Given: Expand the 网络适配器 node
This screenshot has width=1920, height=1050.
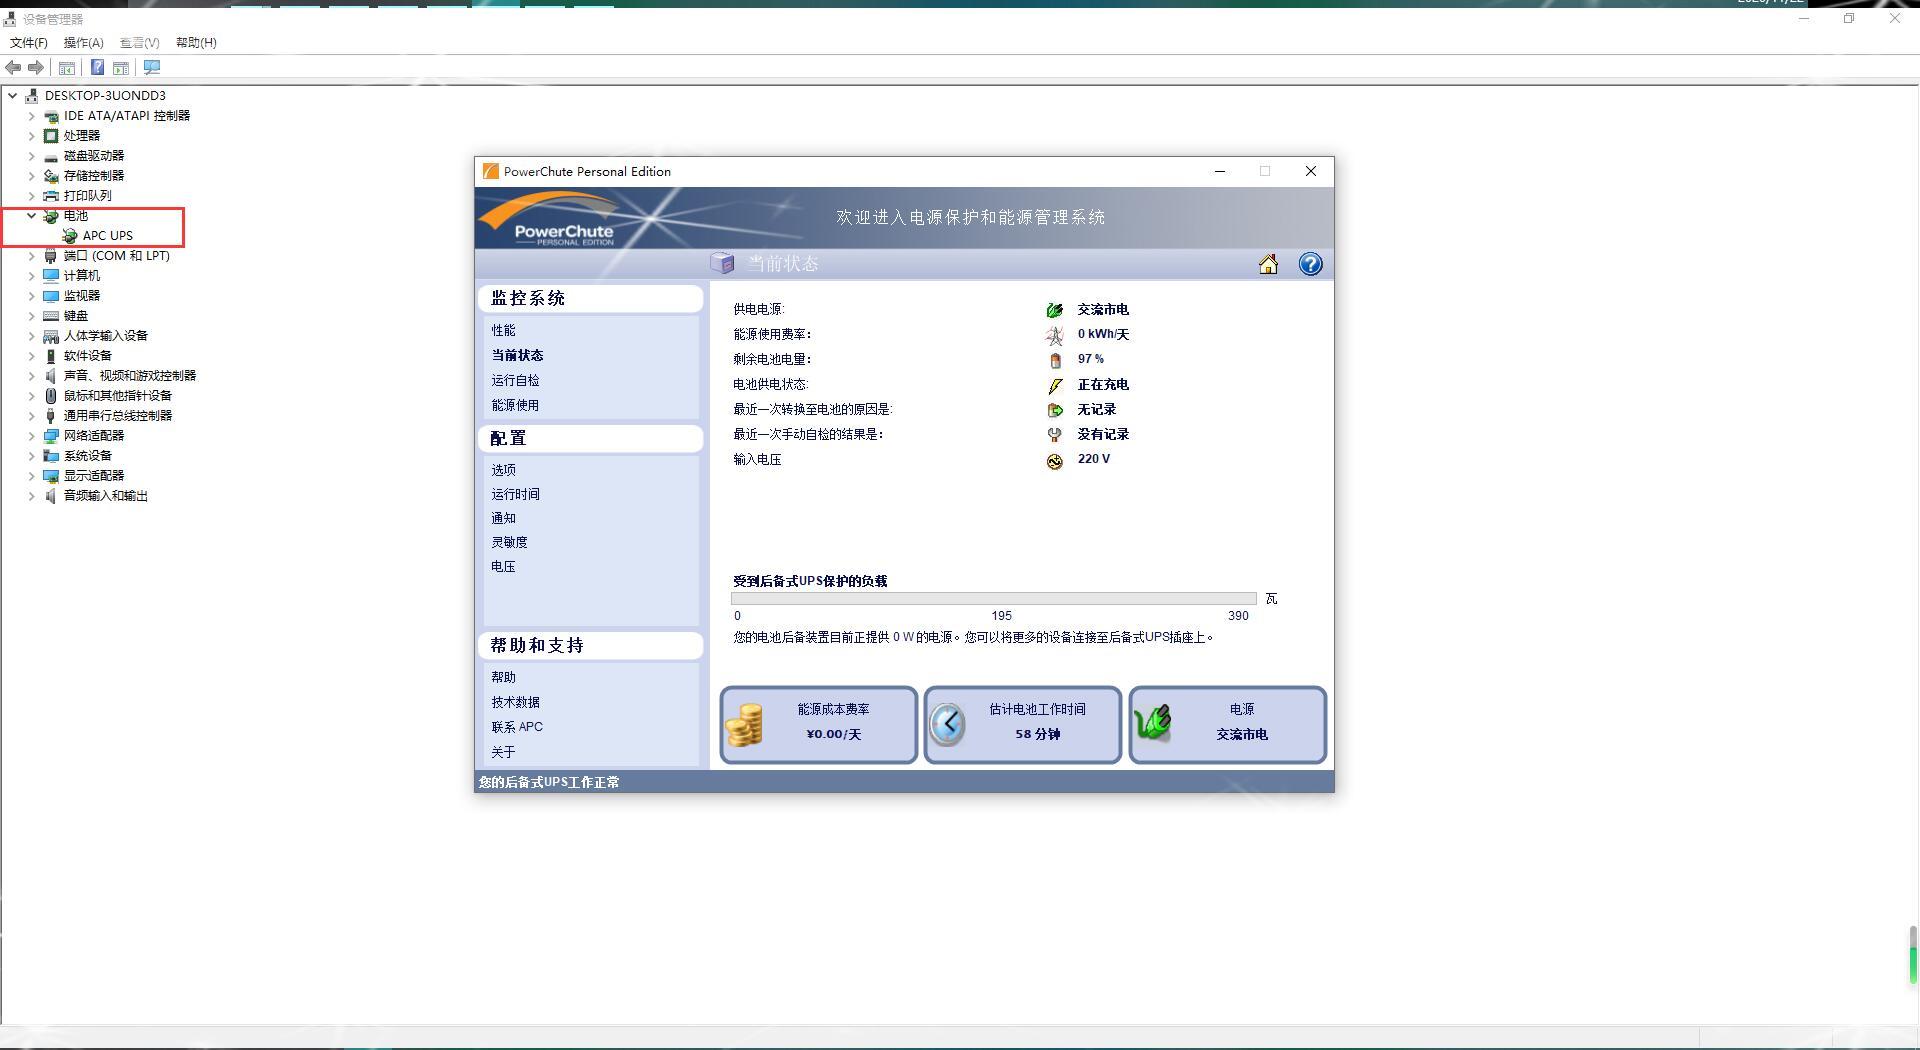Looking at the screenshot, I should click(31, 435).
